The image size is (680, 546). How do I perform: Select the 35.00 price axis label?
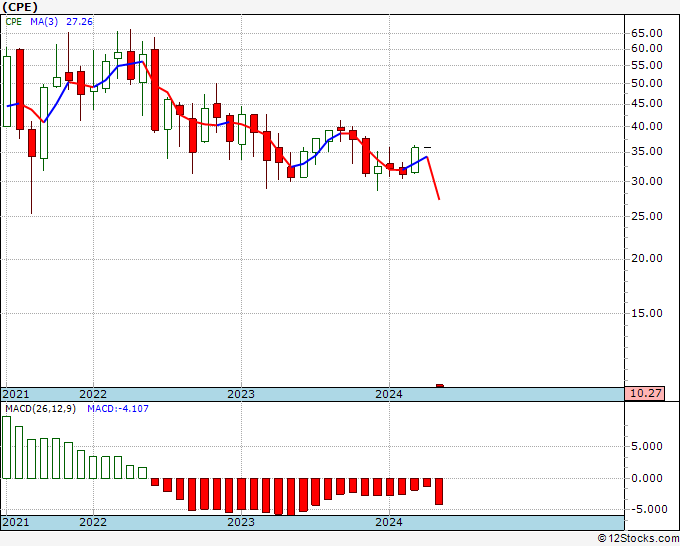647,151
